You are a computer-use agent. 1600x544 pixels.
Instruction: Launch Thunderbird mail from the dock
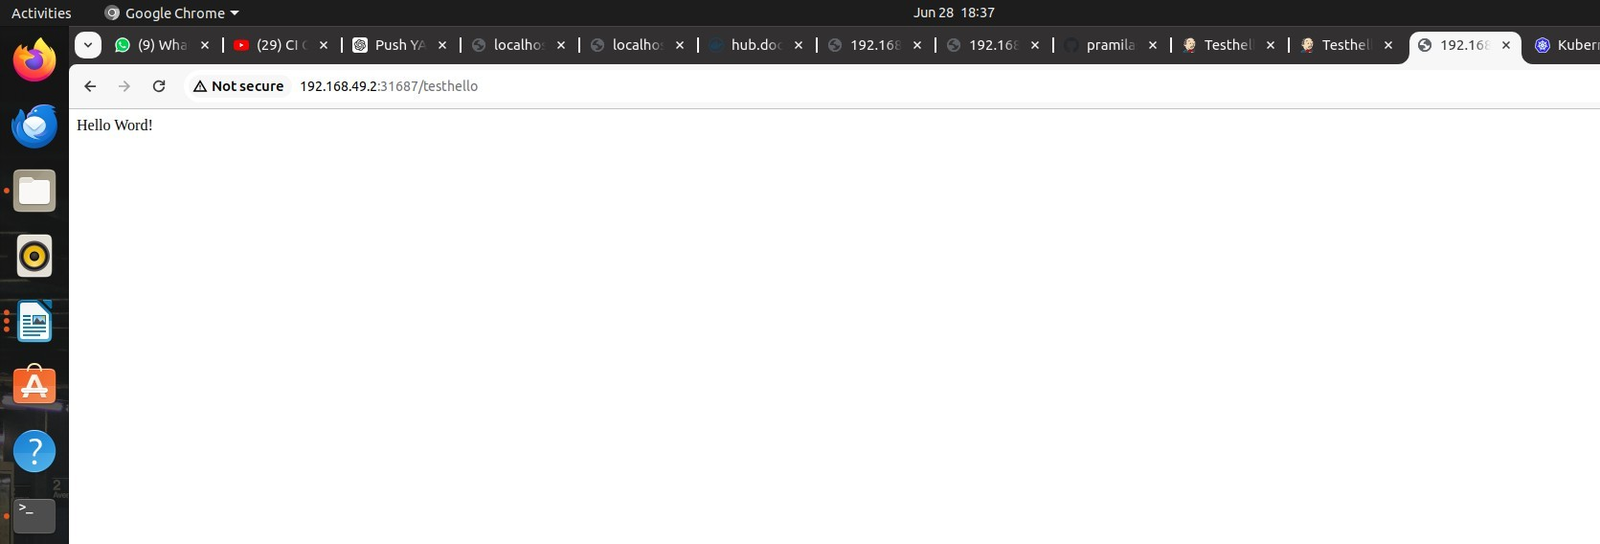click(x=34, y=126)
